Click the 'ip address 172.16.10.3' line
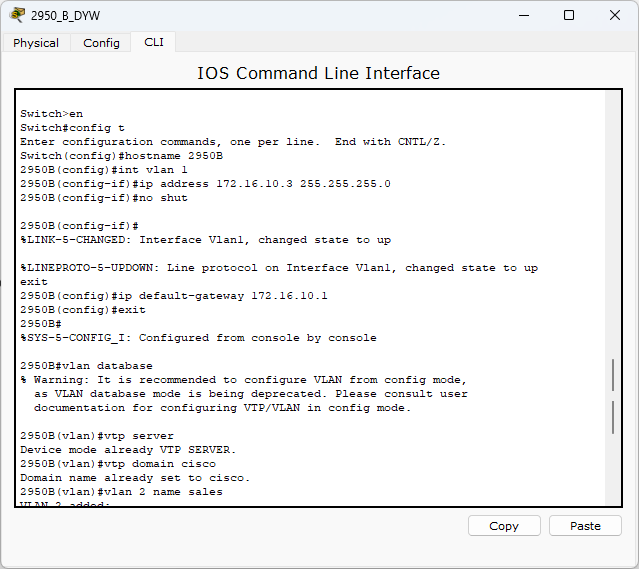The width and height of the screenshot is (639, 569). [x=205, y=184]
